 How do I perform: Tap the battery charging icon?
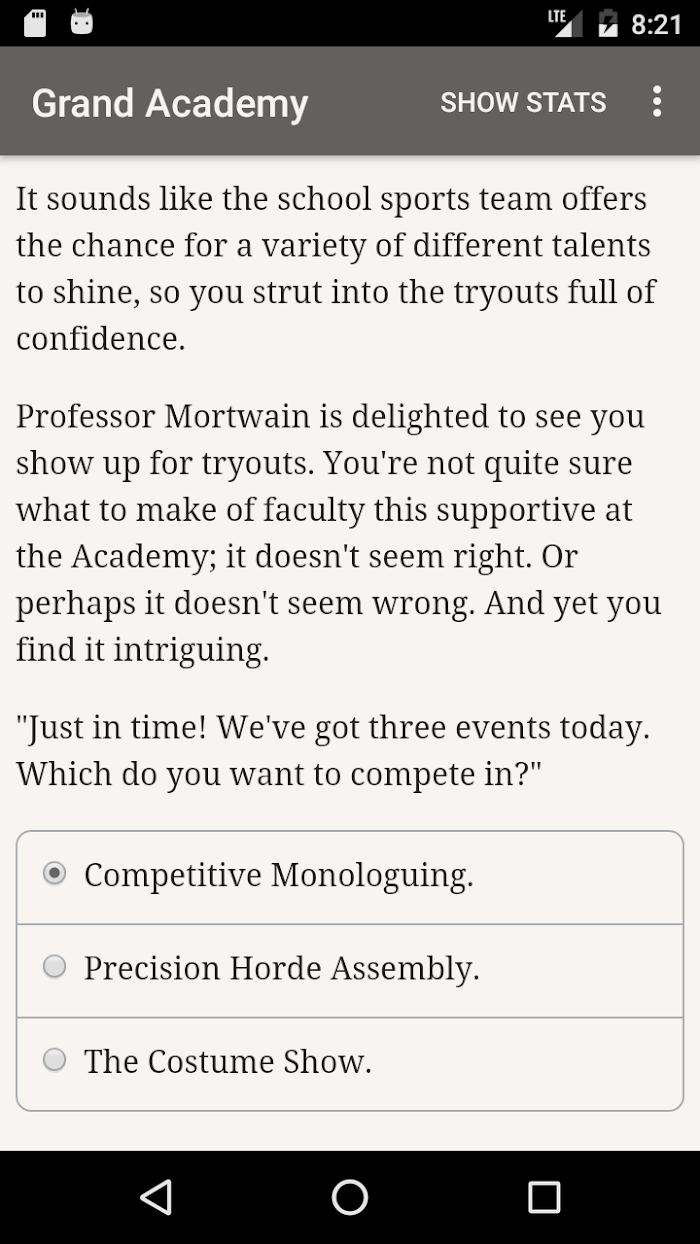click(608, 23)
